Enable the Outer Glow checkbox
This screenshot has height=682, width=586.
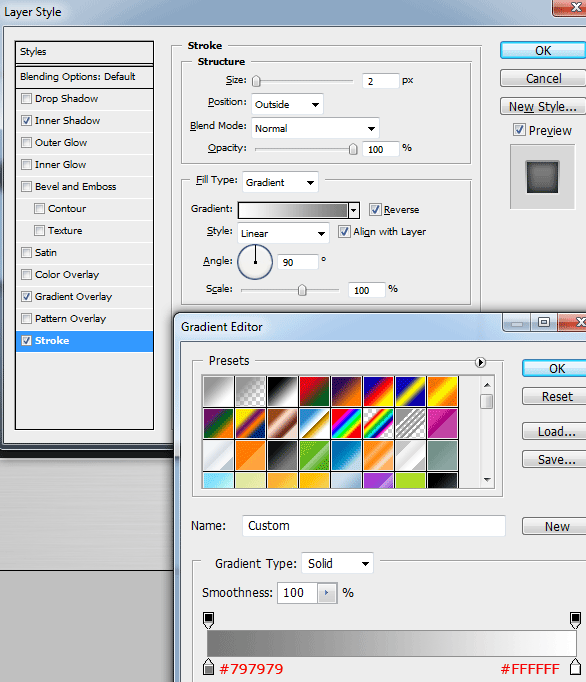click(x=27, y=143)
